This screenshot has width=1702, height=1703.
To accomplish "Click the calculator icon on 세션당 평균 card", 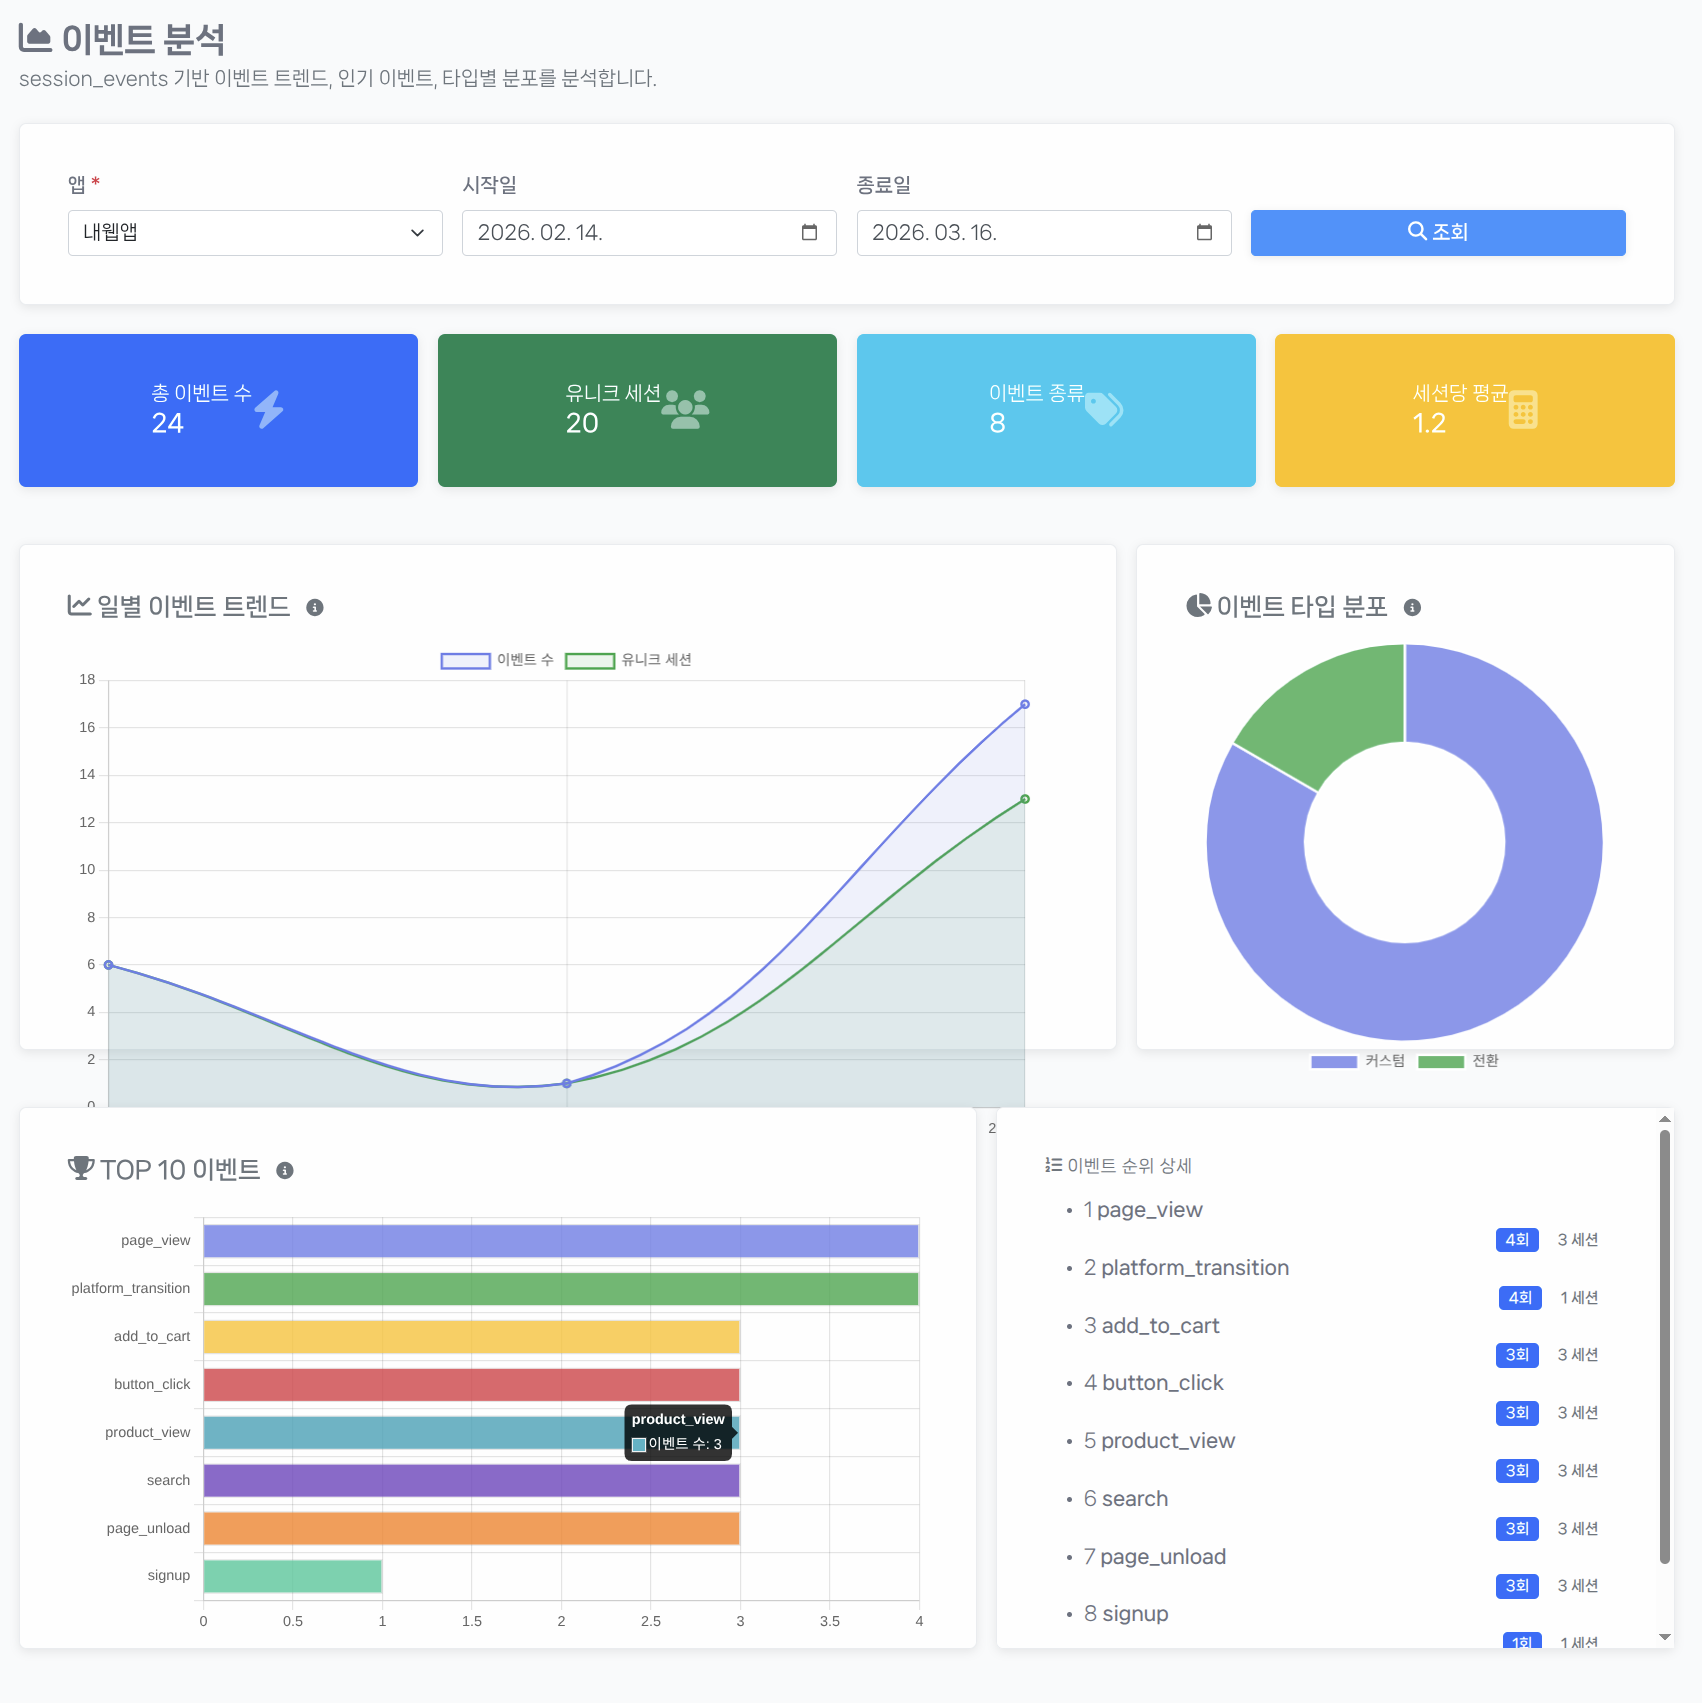I will pos(1525,408).
